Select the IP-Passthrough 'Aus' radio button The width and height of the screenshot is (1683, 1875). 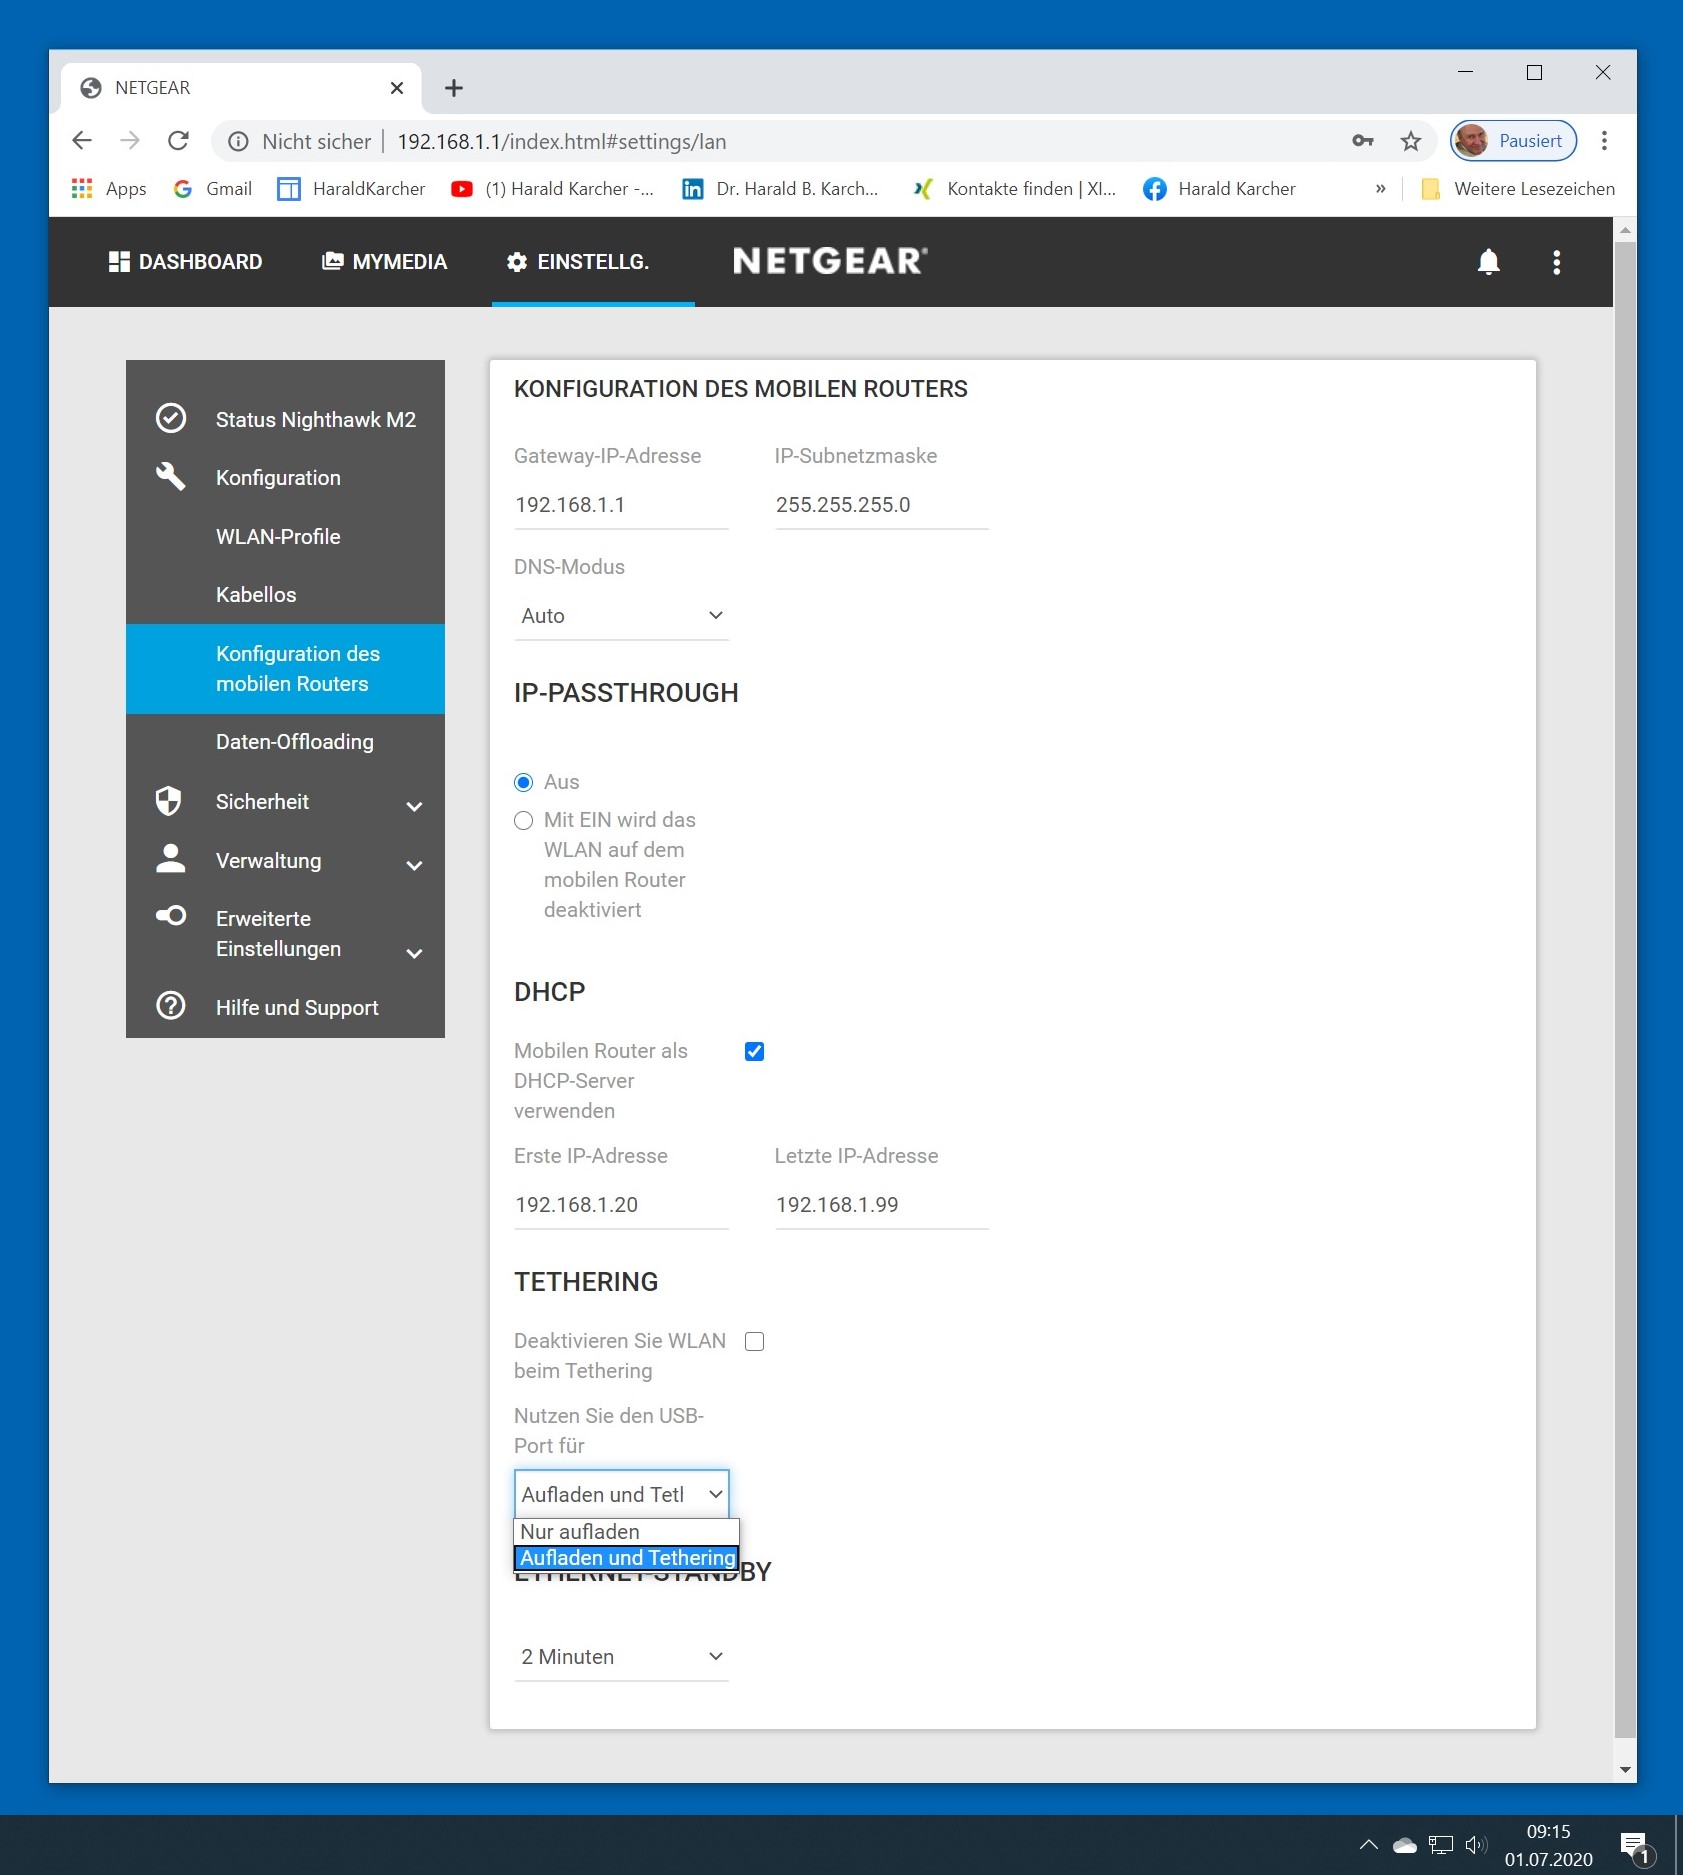click(x=523, y=782)
